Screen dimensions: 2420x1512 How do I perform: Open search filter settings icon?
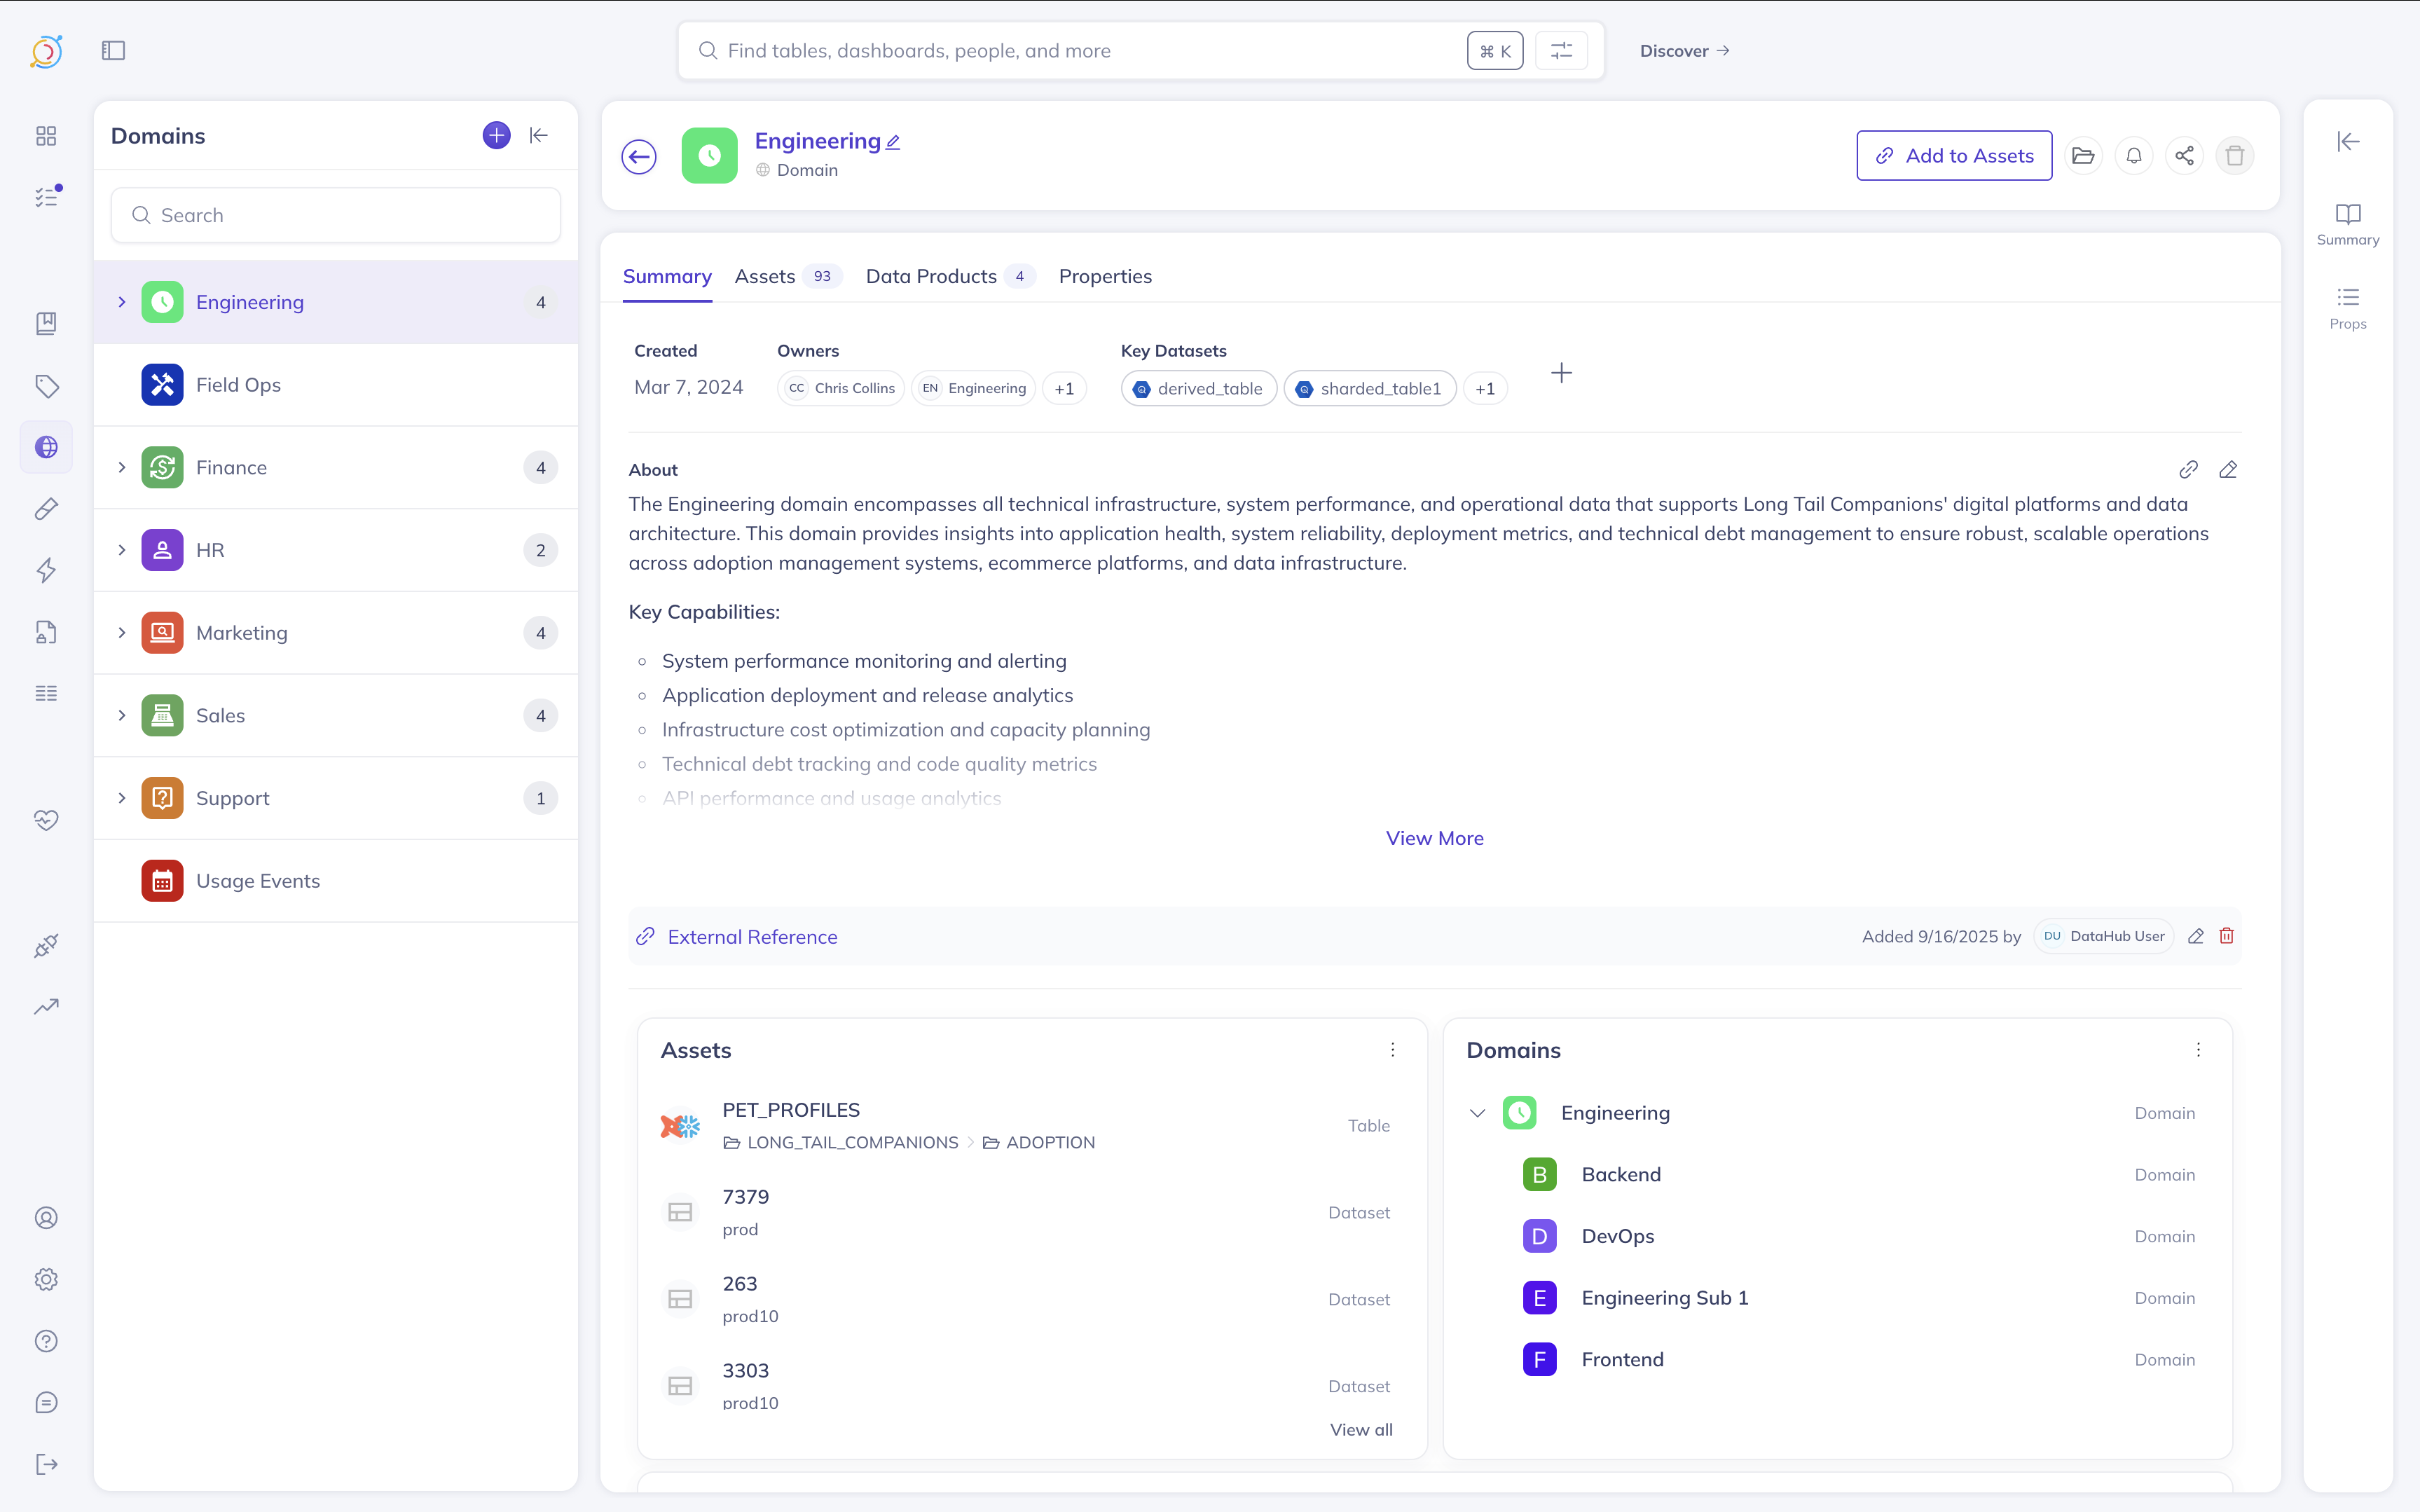point(1561,51)
